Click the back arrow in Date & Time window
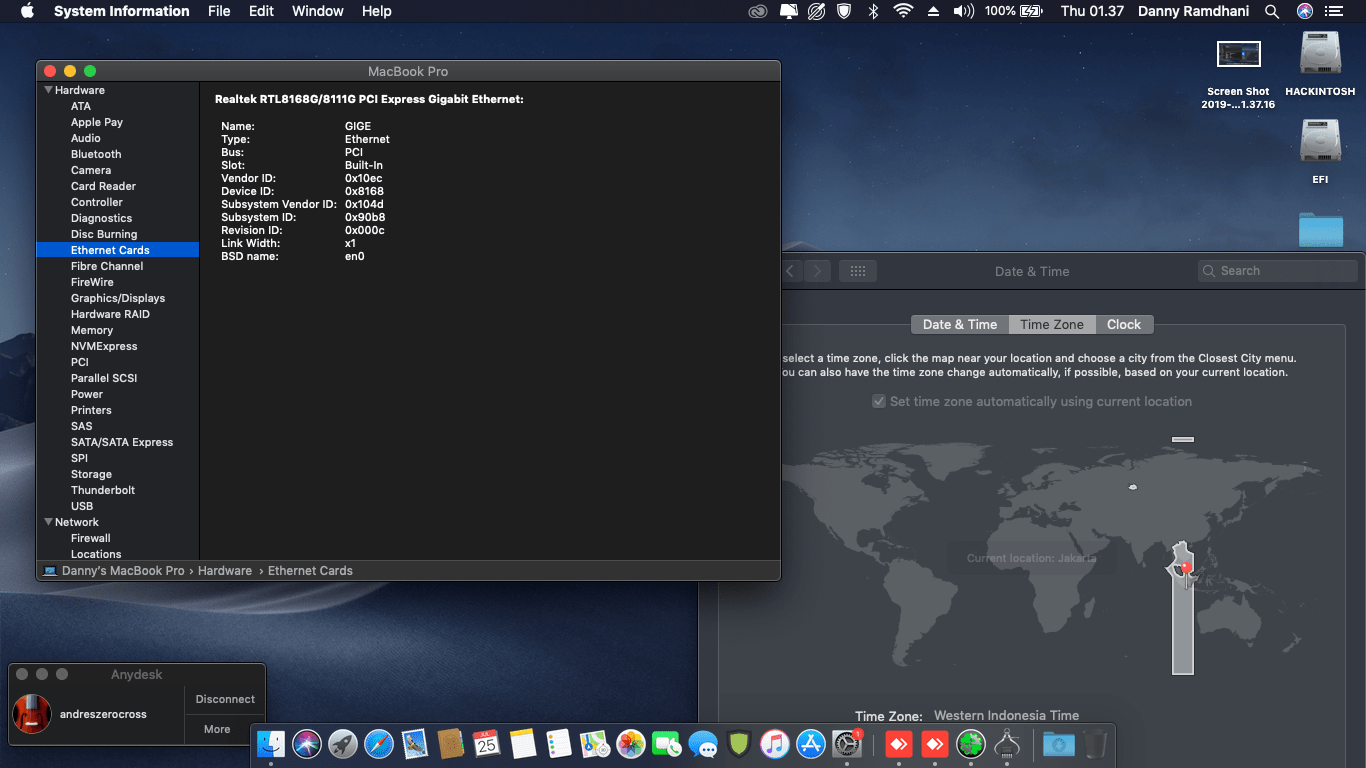The image size is (1366, 768). (790, 271)
